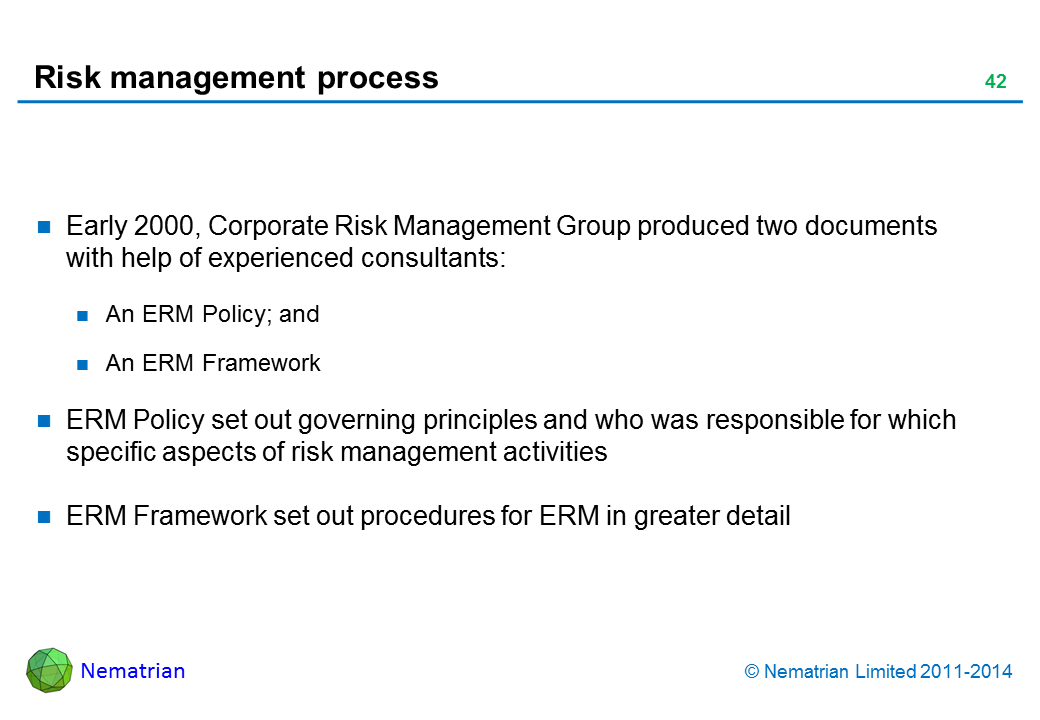Click the bullet square before 'ERM Policy set out'
This screenshot has height=720, width=1040.
coord(45,421)
